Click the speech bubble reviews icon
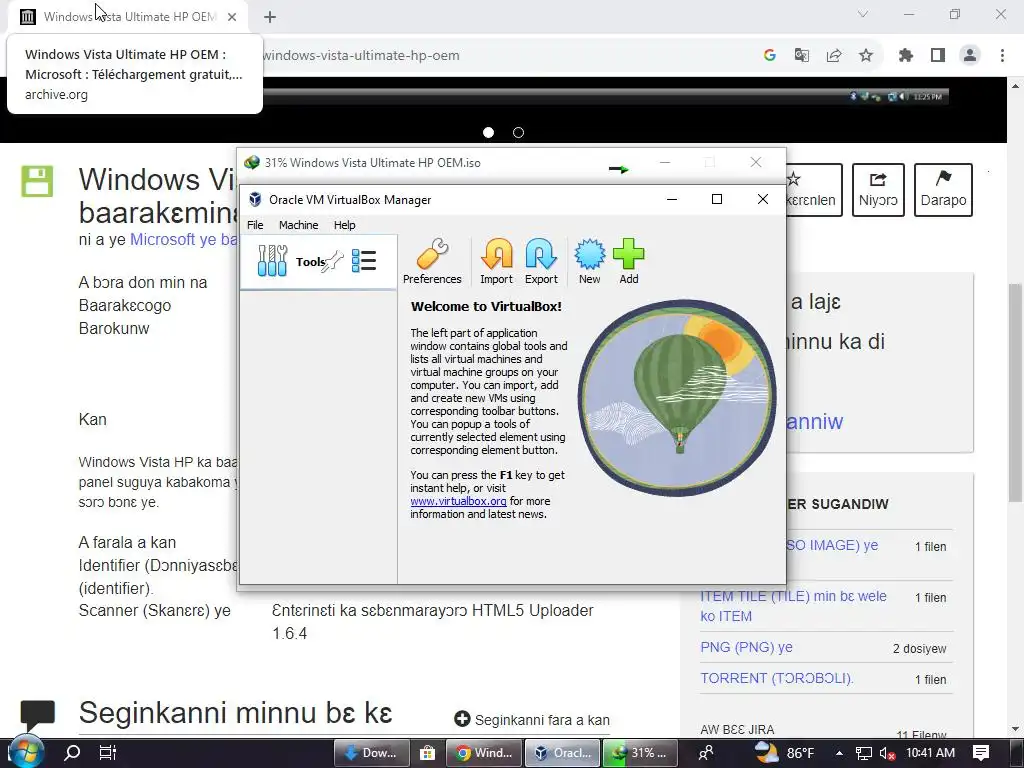This screenshot has width=1024, height=768. pyautogui.click(x=38, y=714)
